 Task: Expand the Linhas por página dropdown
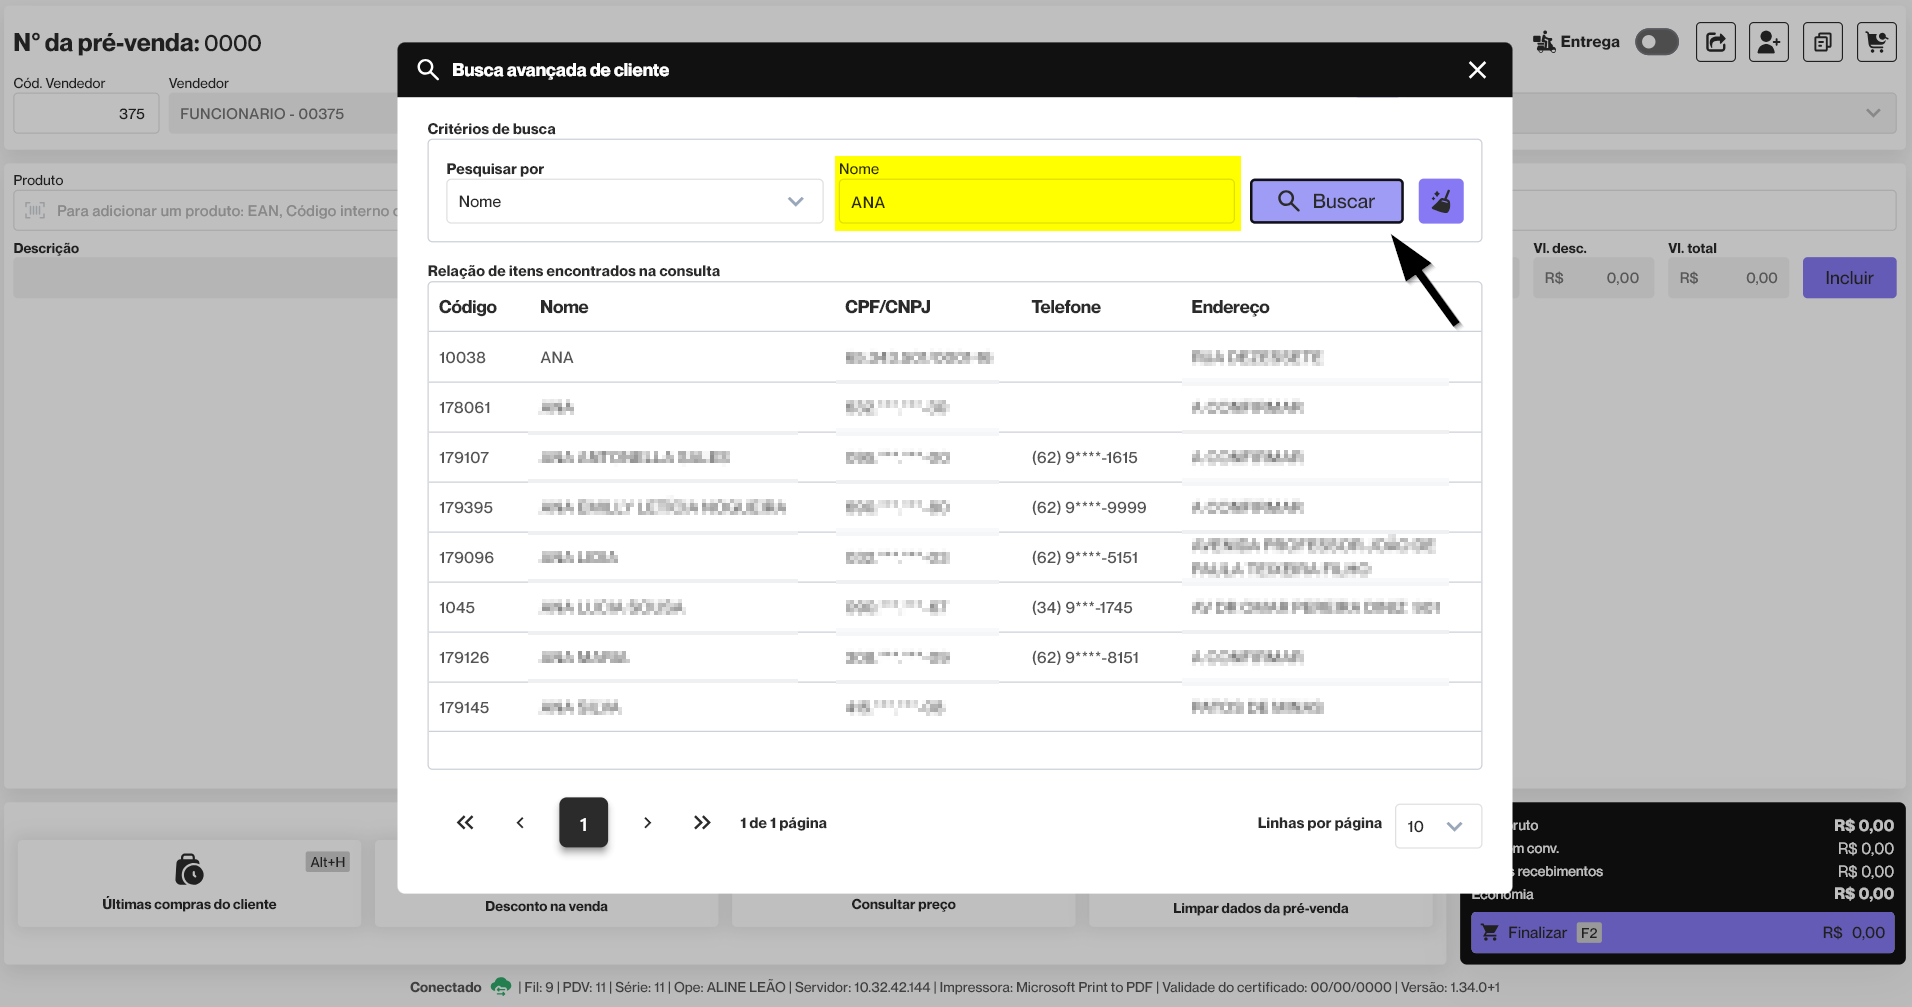[x=1437, y=826]
